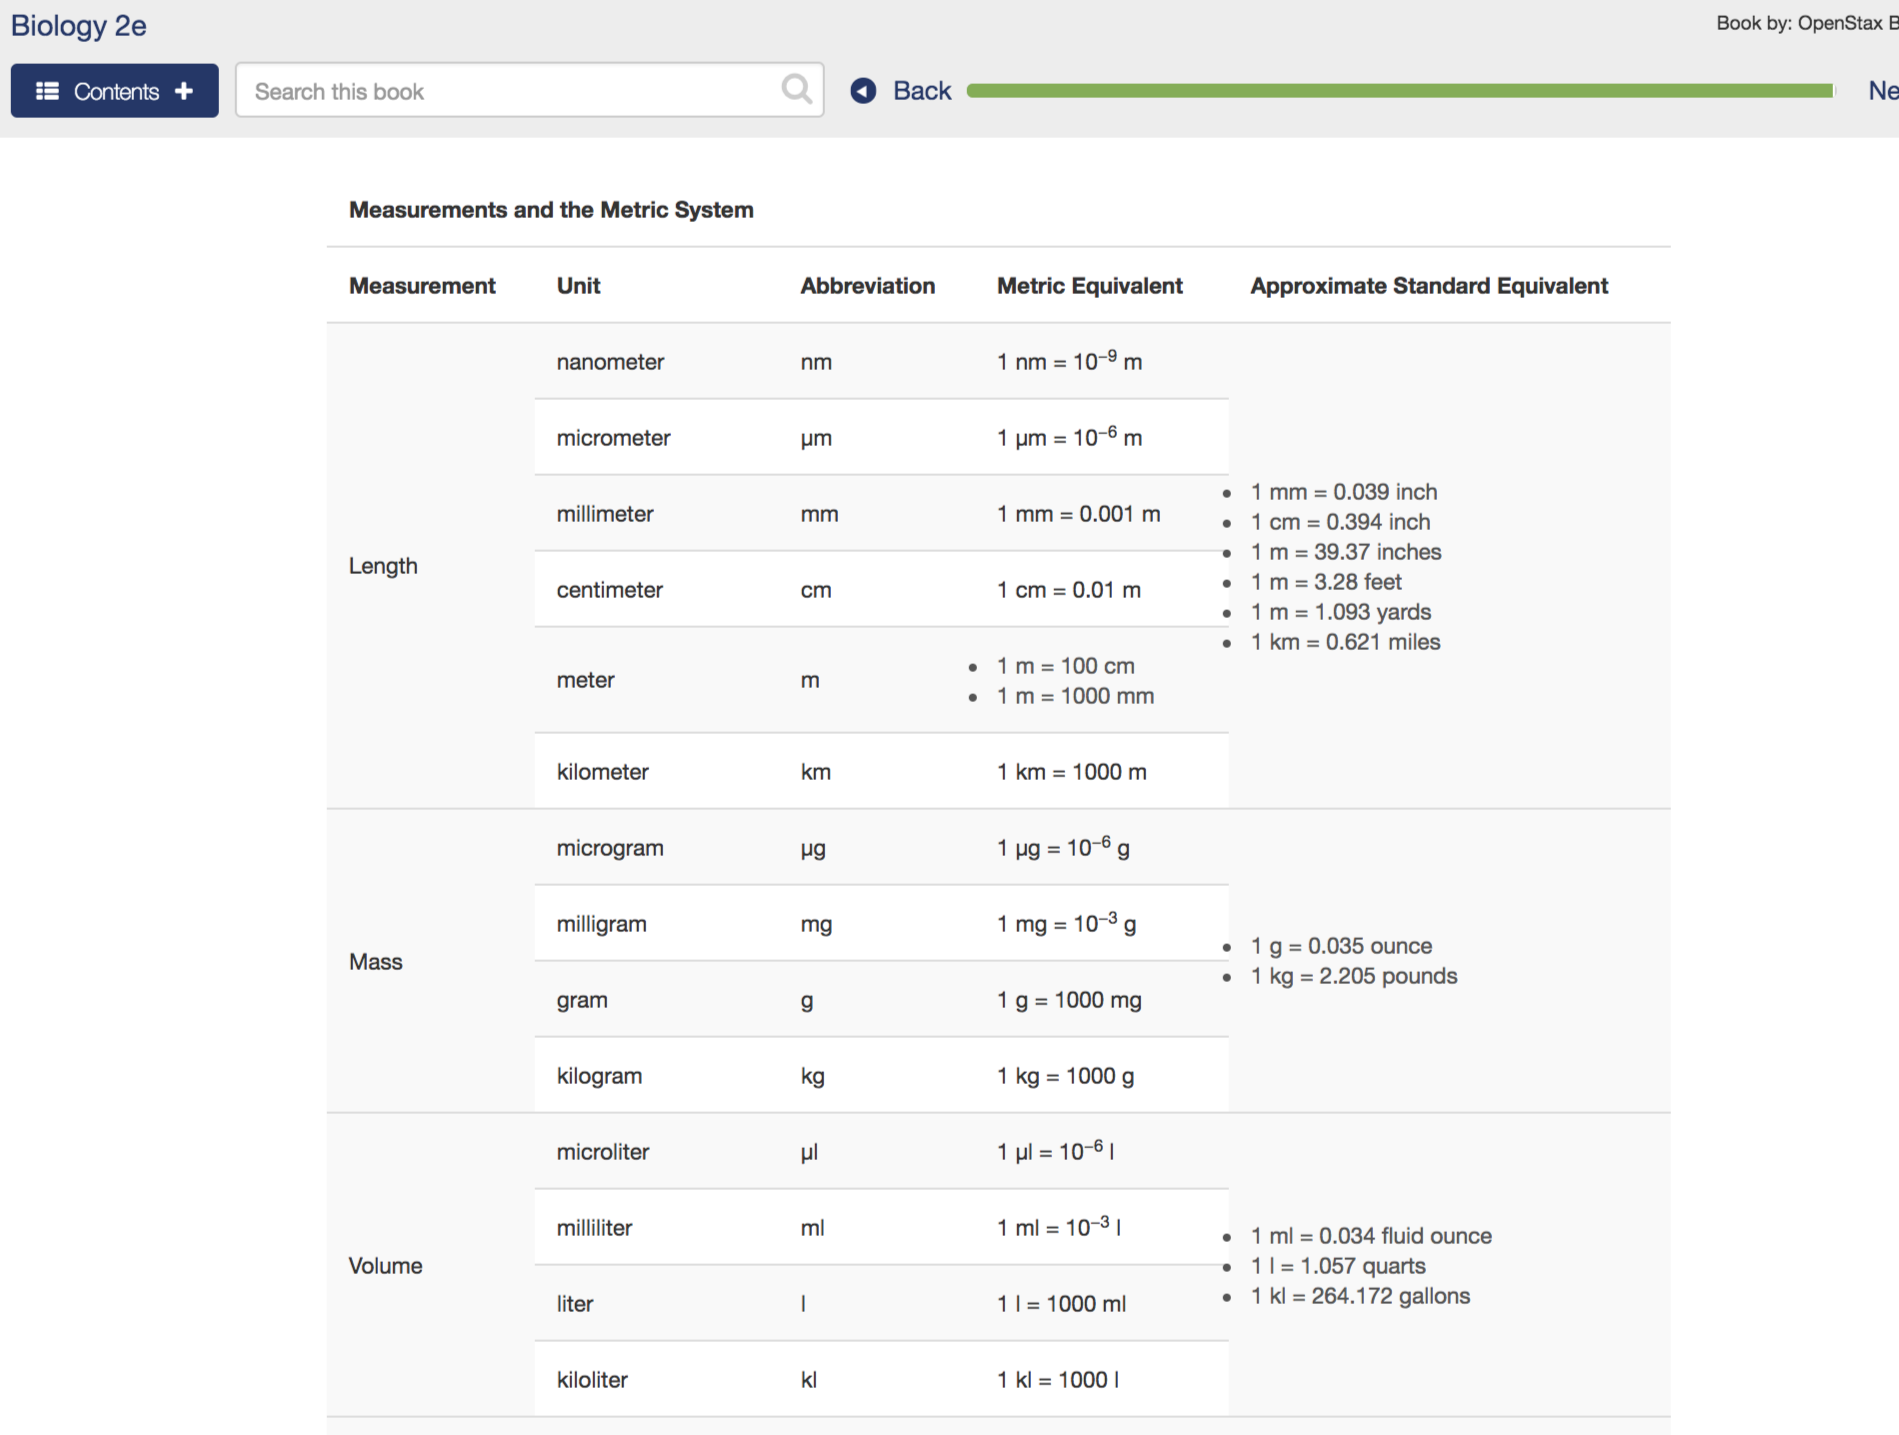Click the Biology 2e book title
The height and width of the screenshot is (1435, 1899).
tap(79, 26)
